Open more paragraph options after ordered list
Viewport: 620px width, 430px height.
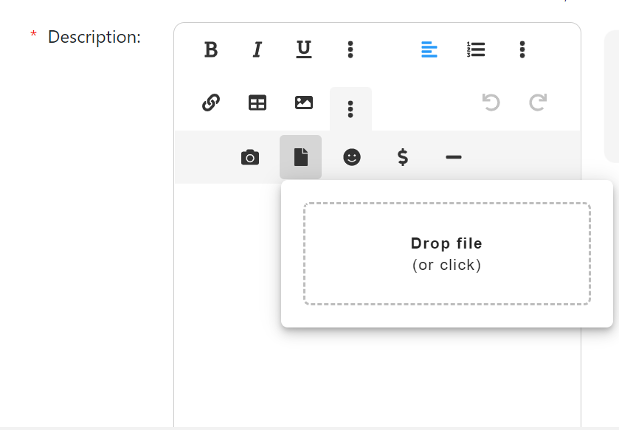pos(522,50)
